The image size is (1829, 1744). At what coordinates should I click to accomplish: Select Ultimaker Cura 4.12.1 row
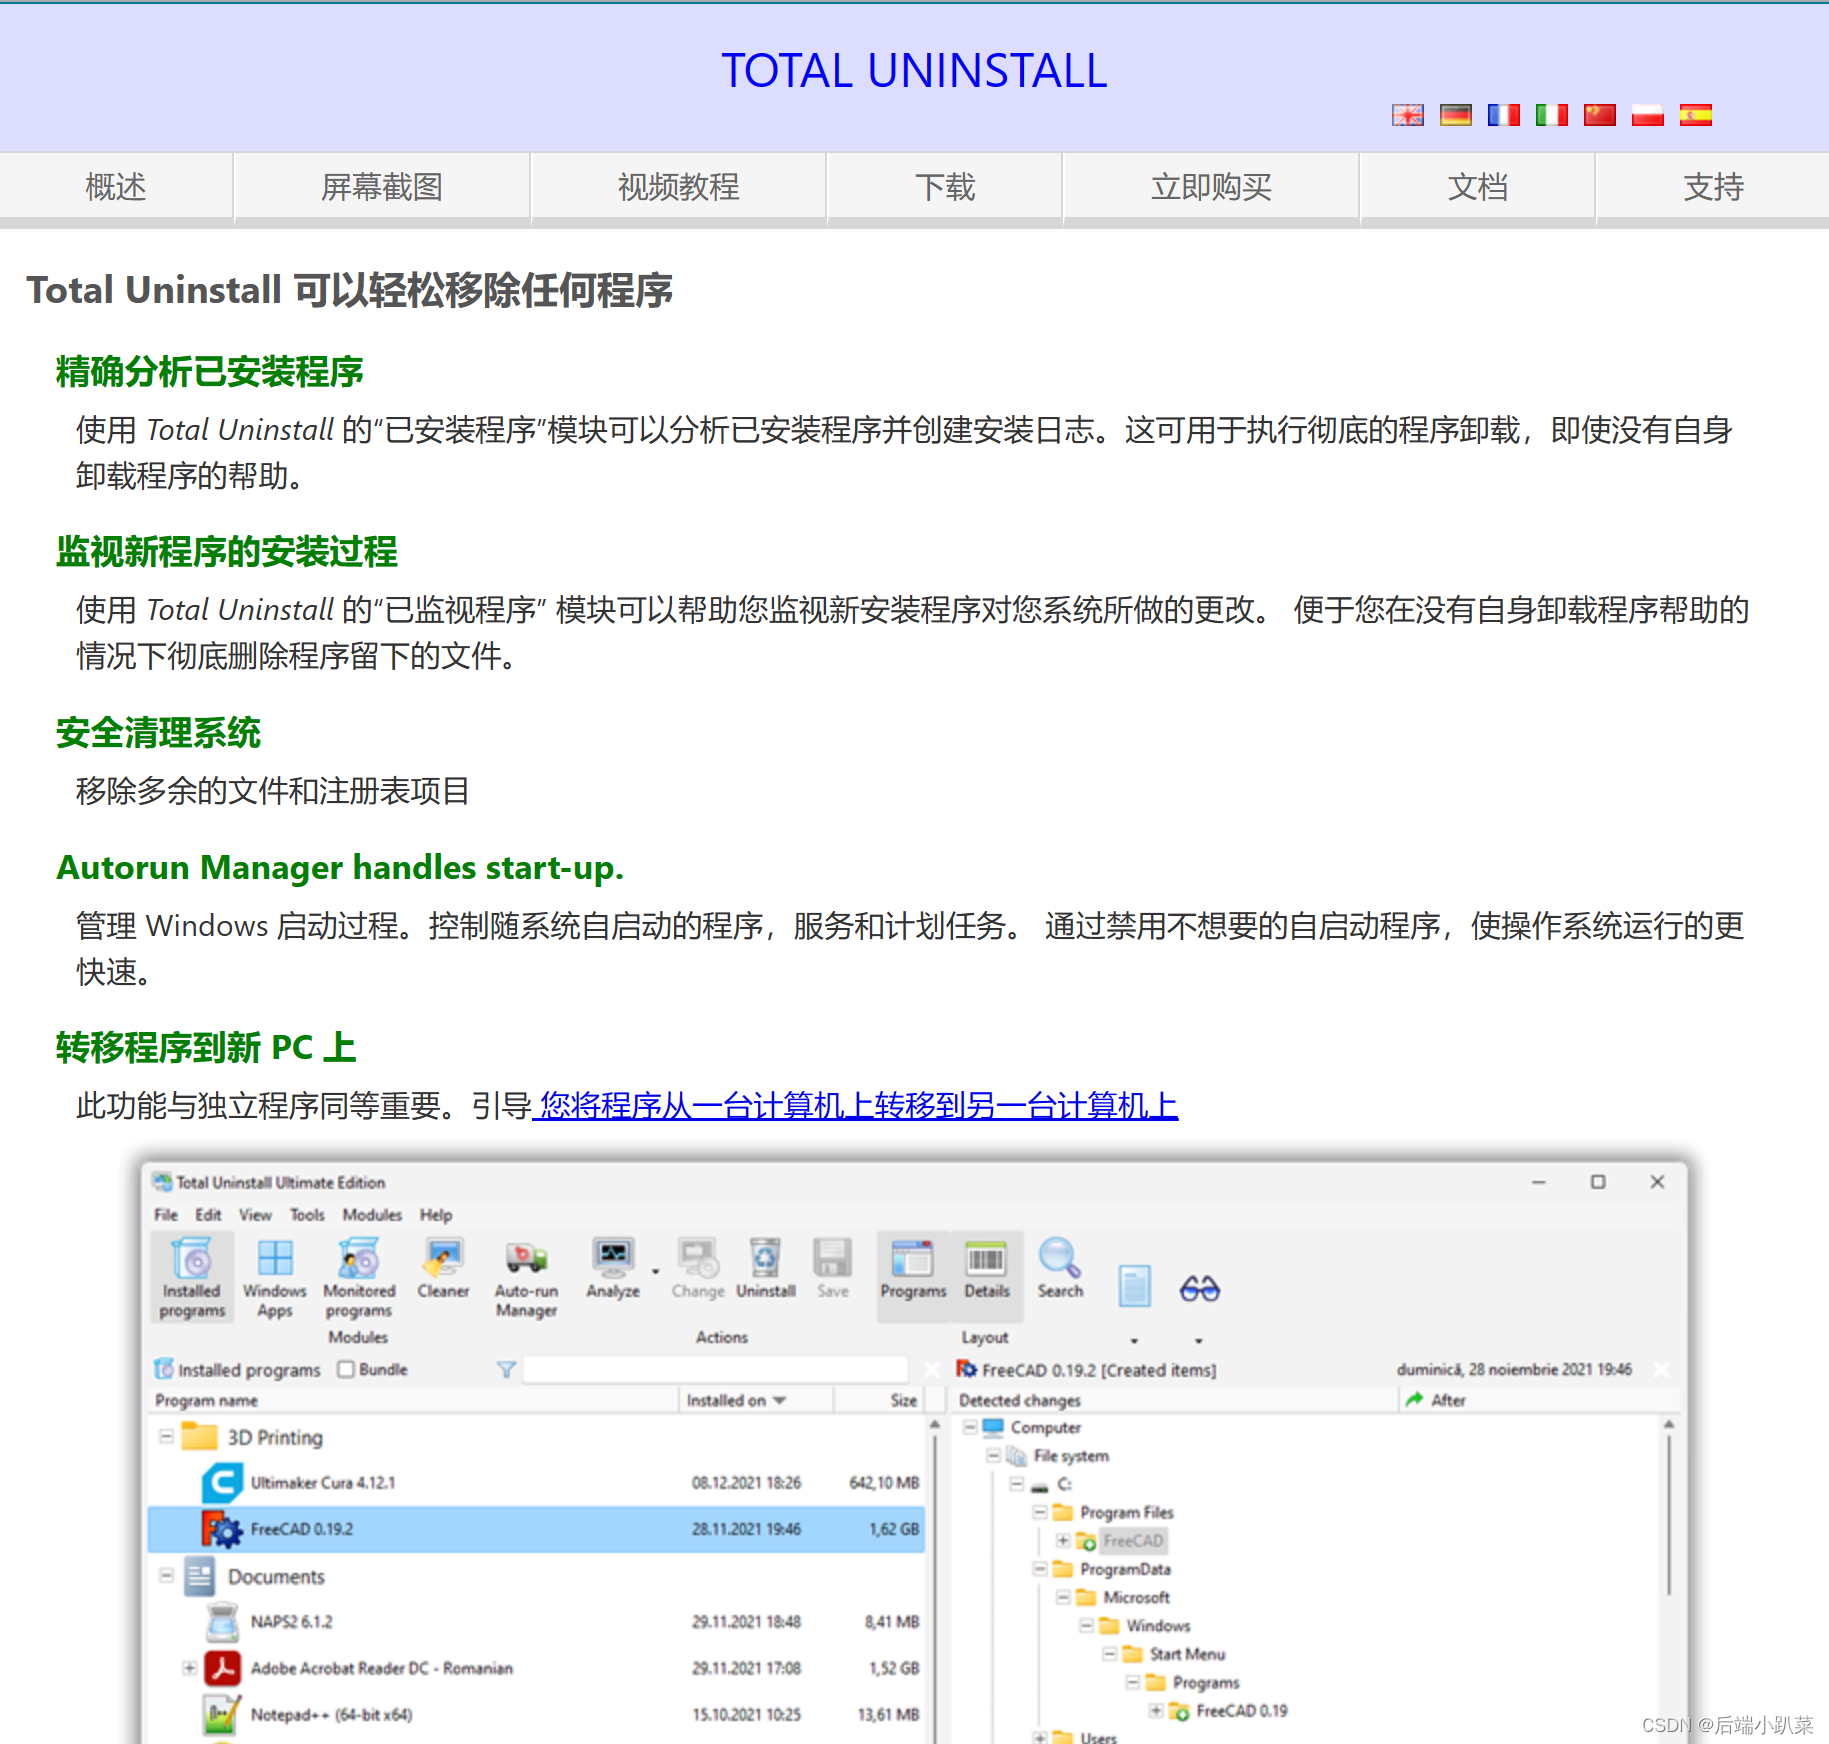537,1483
